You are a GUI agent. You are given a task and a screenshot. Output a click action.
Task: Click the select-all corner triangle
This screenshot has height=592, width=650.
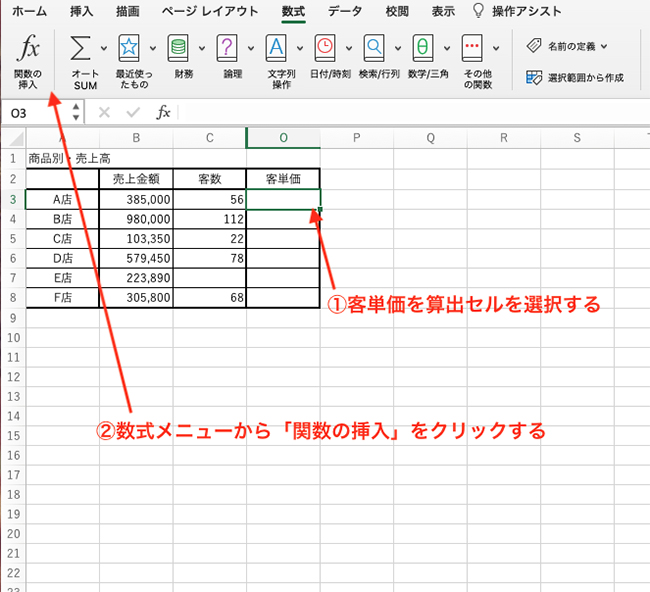(17, 139)
